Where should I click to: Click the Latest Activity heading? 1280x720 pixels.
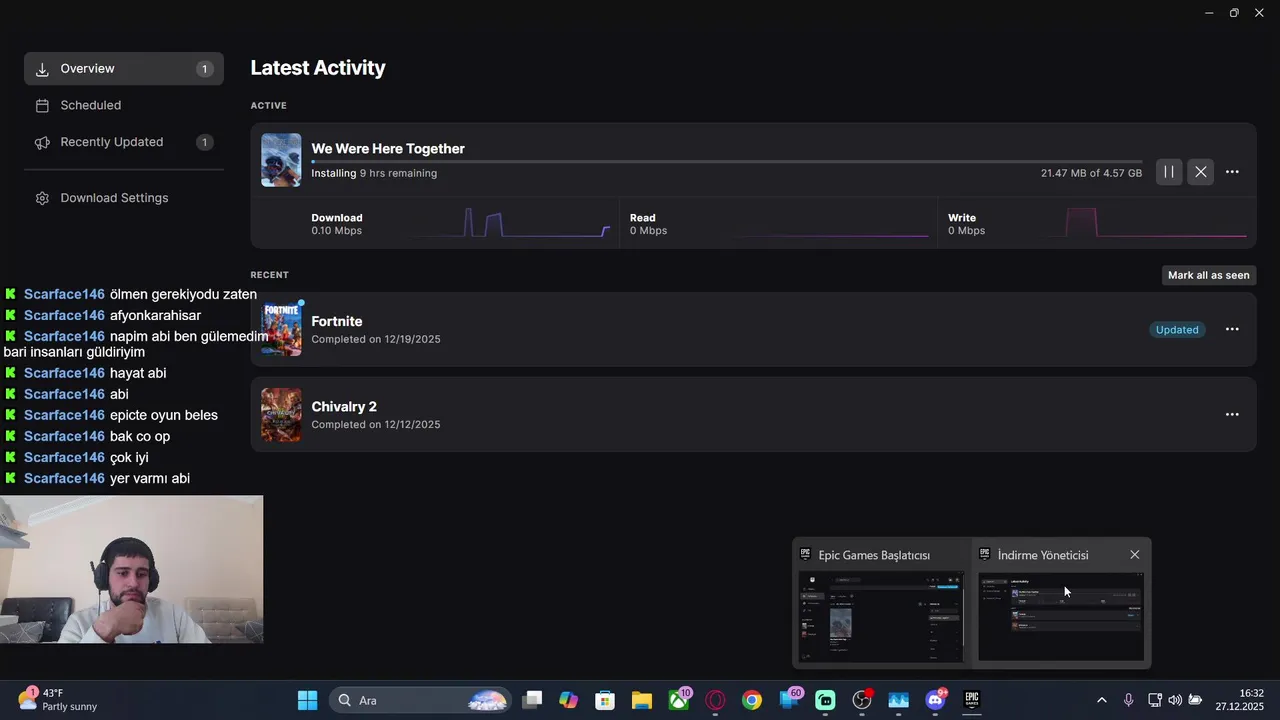coord(318,68)
